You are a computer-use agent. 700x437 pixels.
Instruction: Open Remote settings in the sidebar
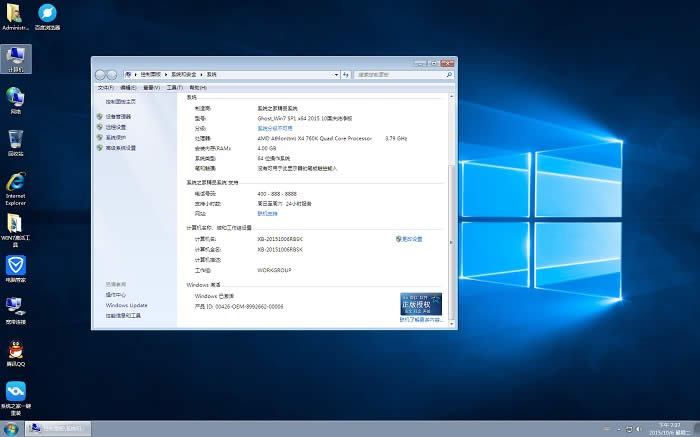(117, 127)
